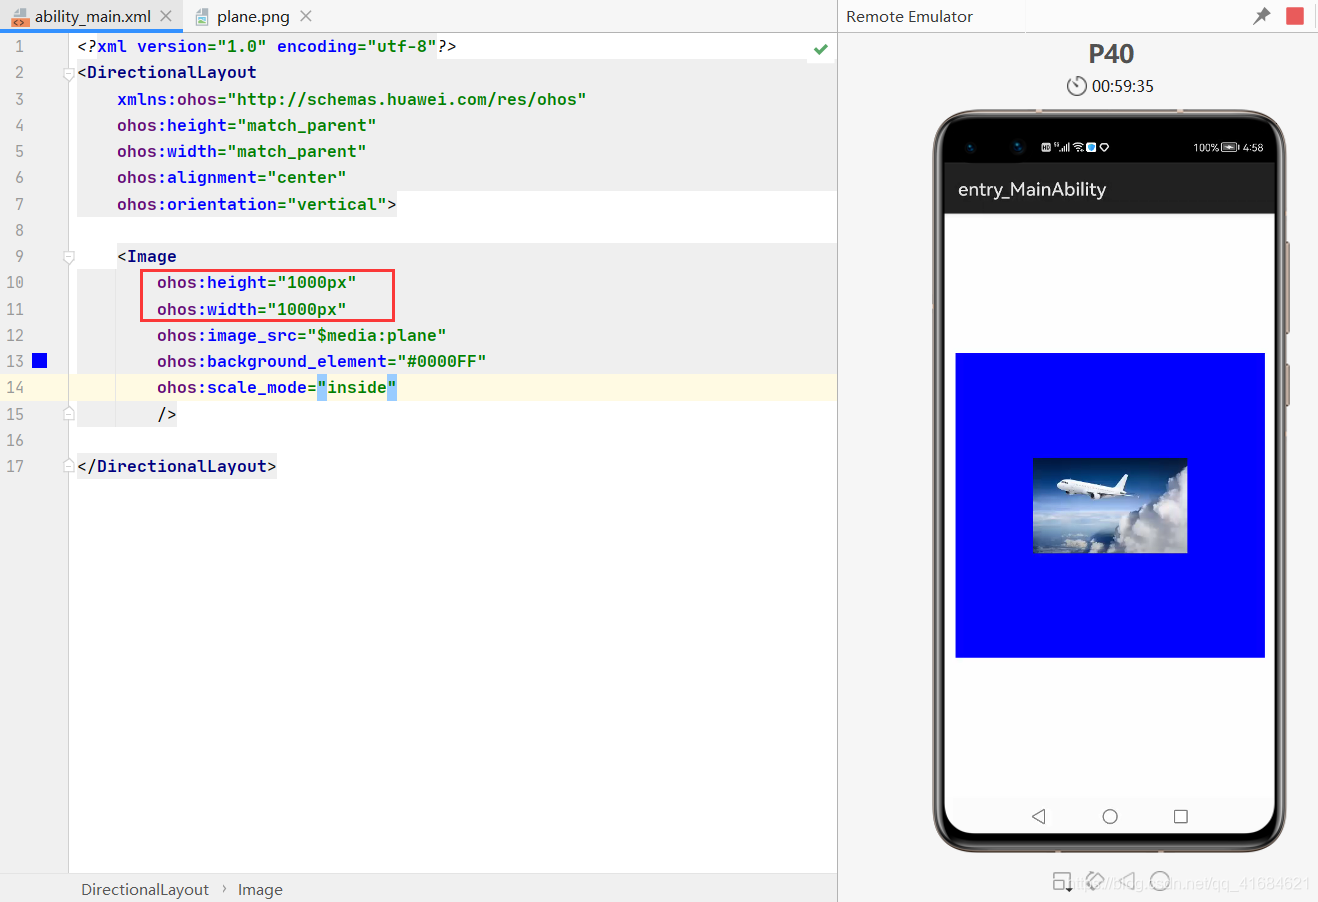Click fold end marker at closing DirectionalLayout

(69, 466)
